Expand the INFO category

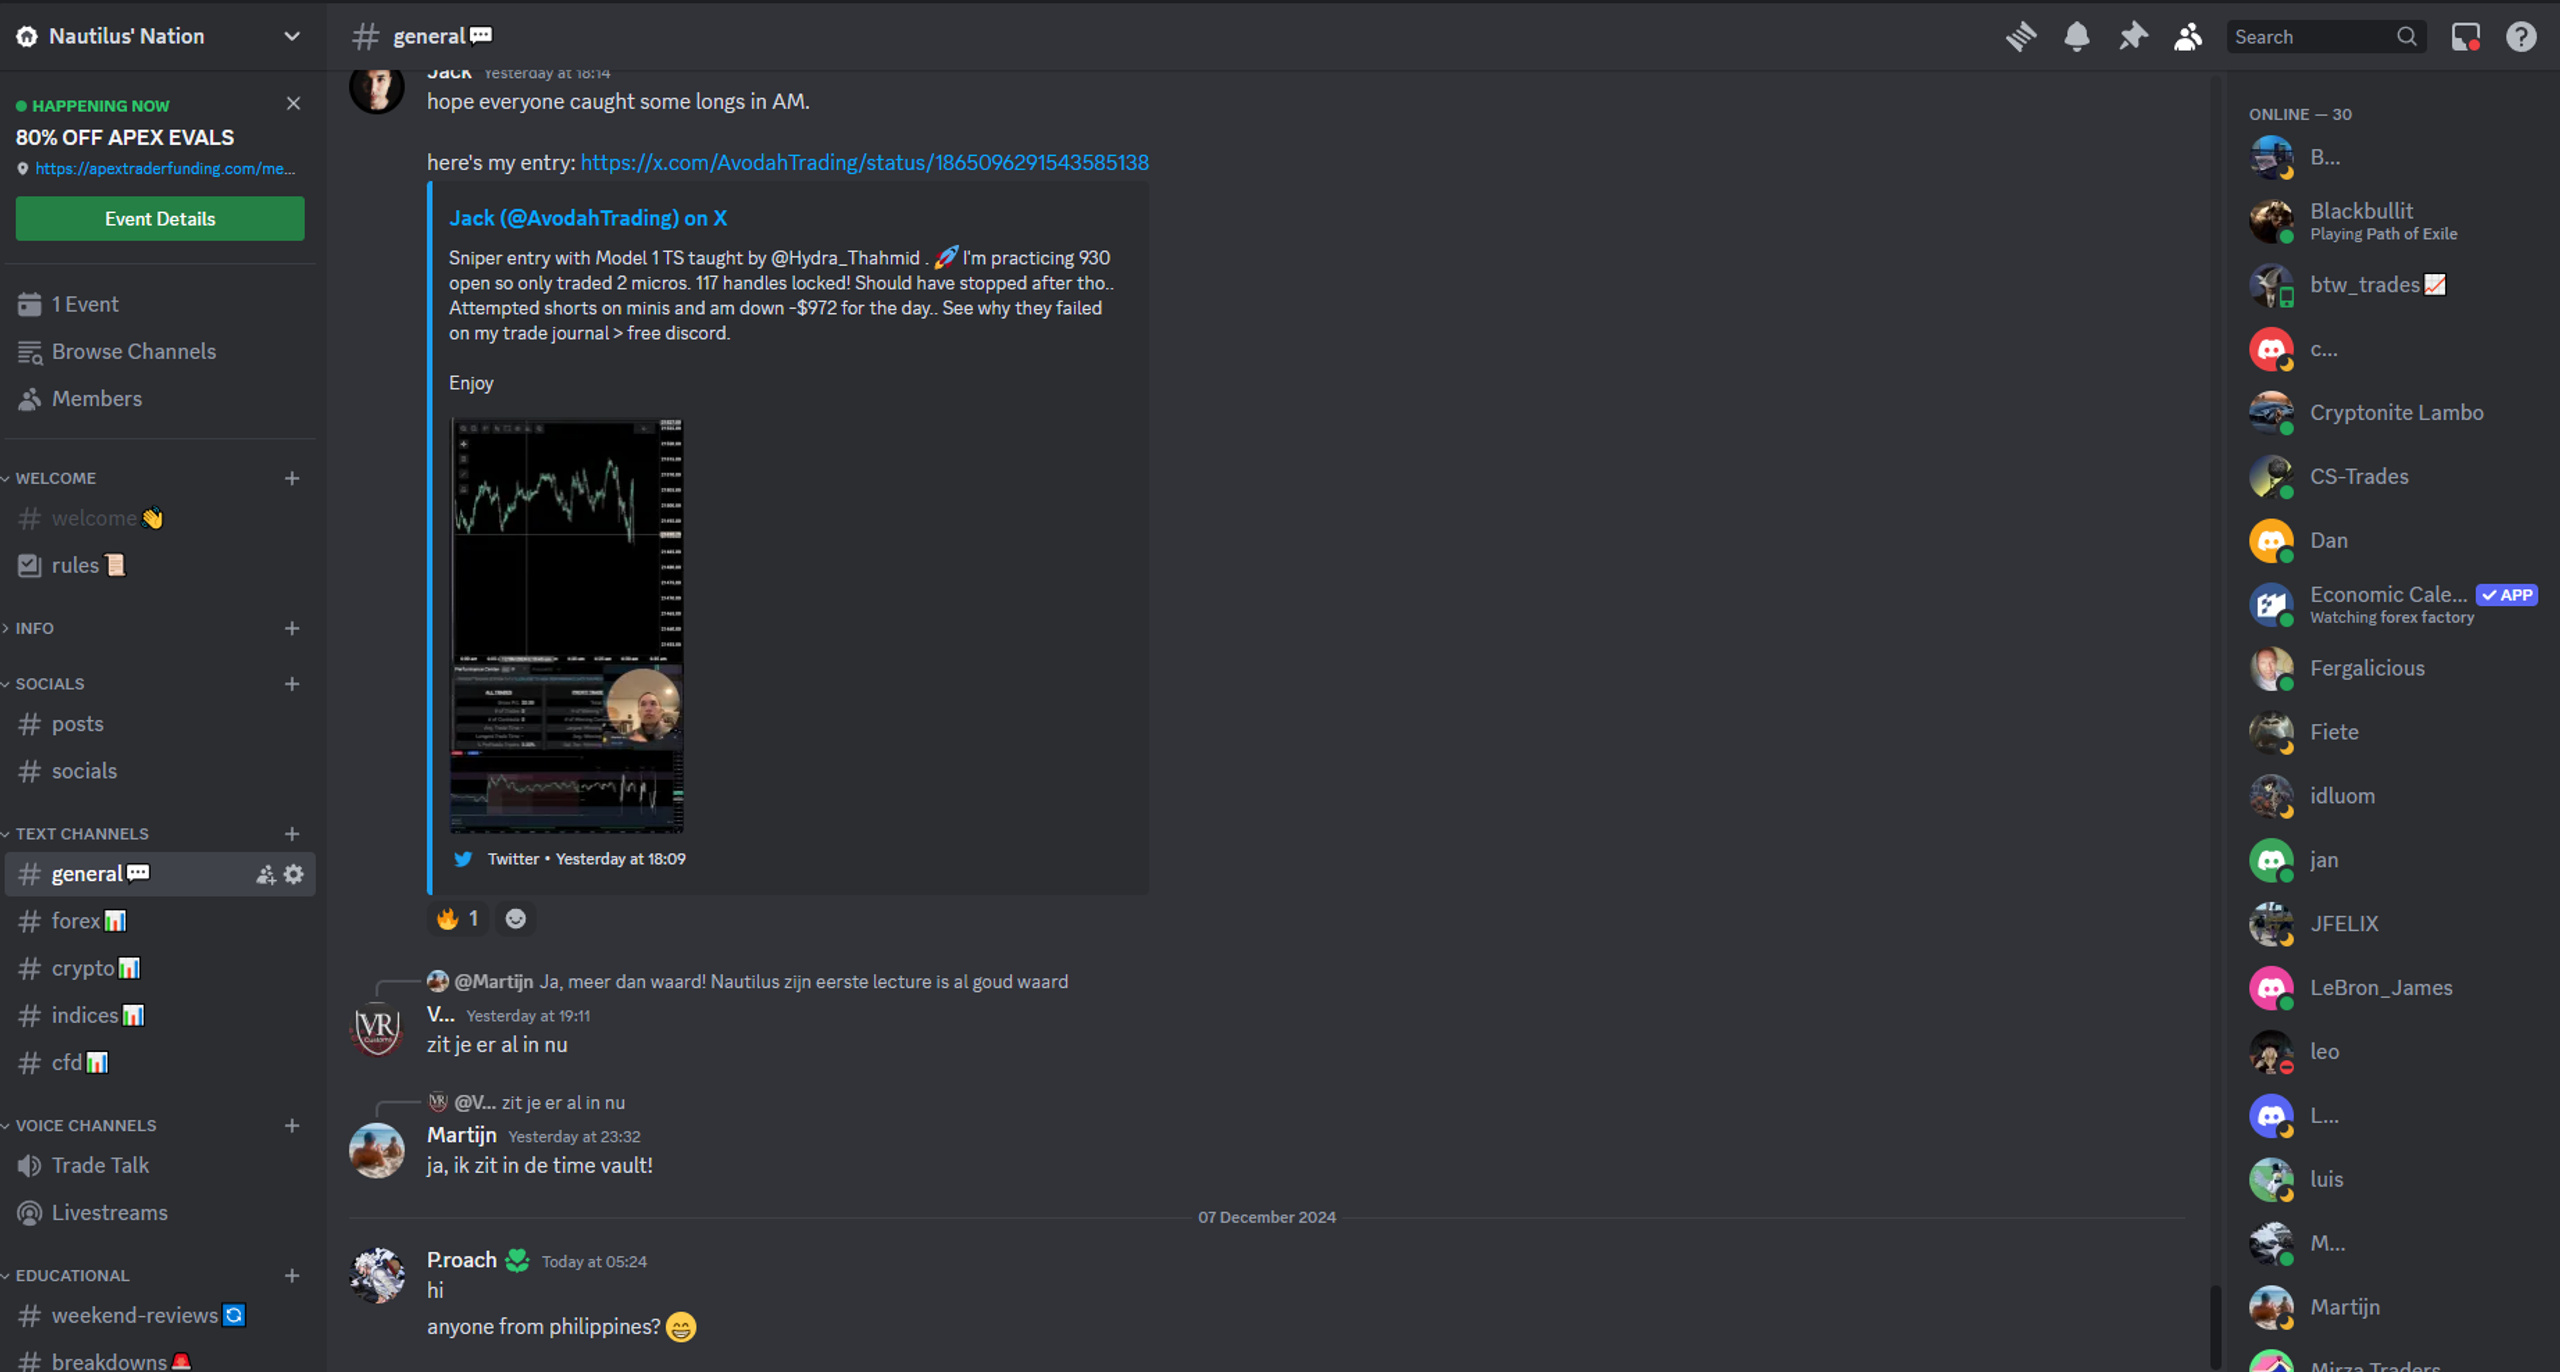pyautogui.click(x=28, y=629)
